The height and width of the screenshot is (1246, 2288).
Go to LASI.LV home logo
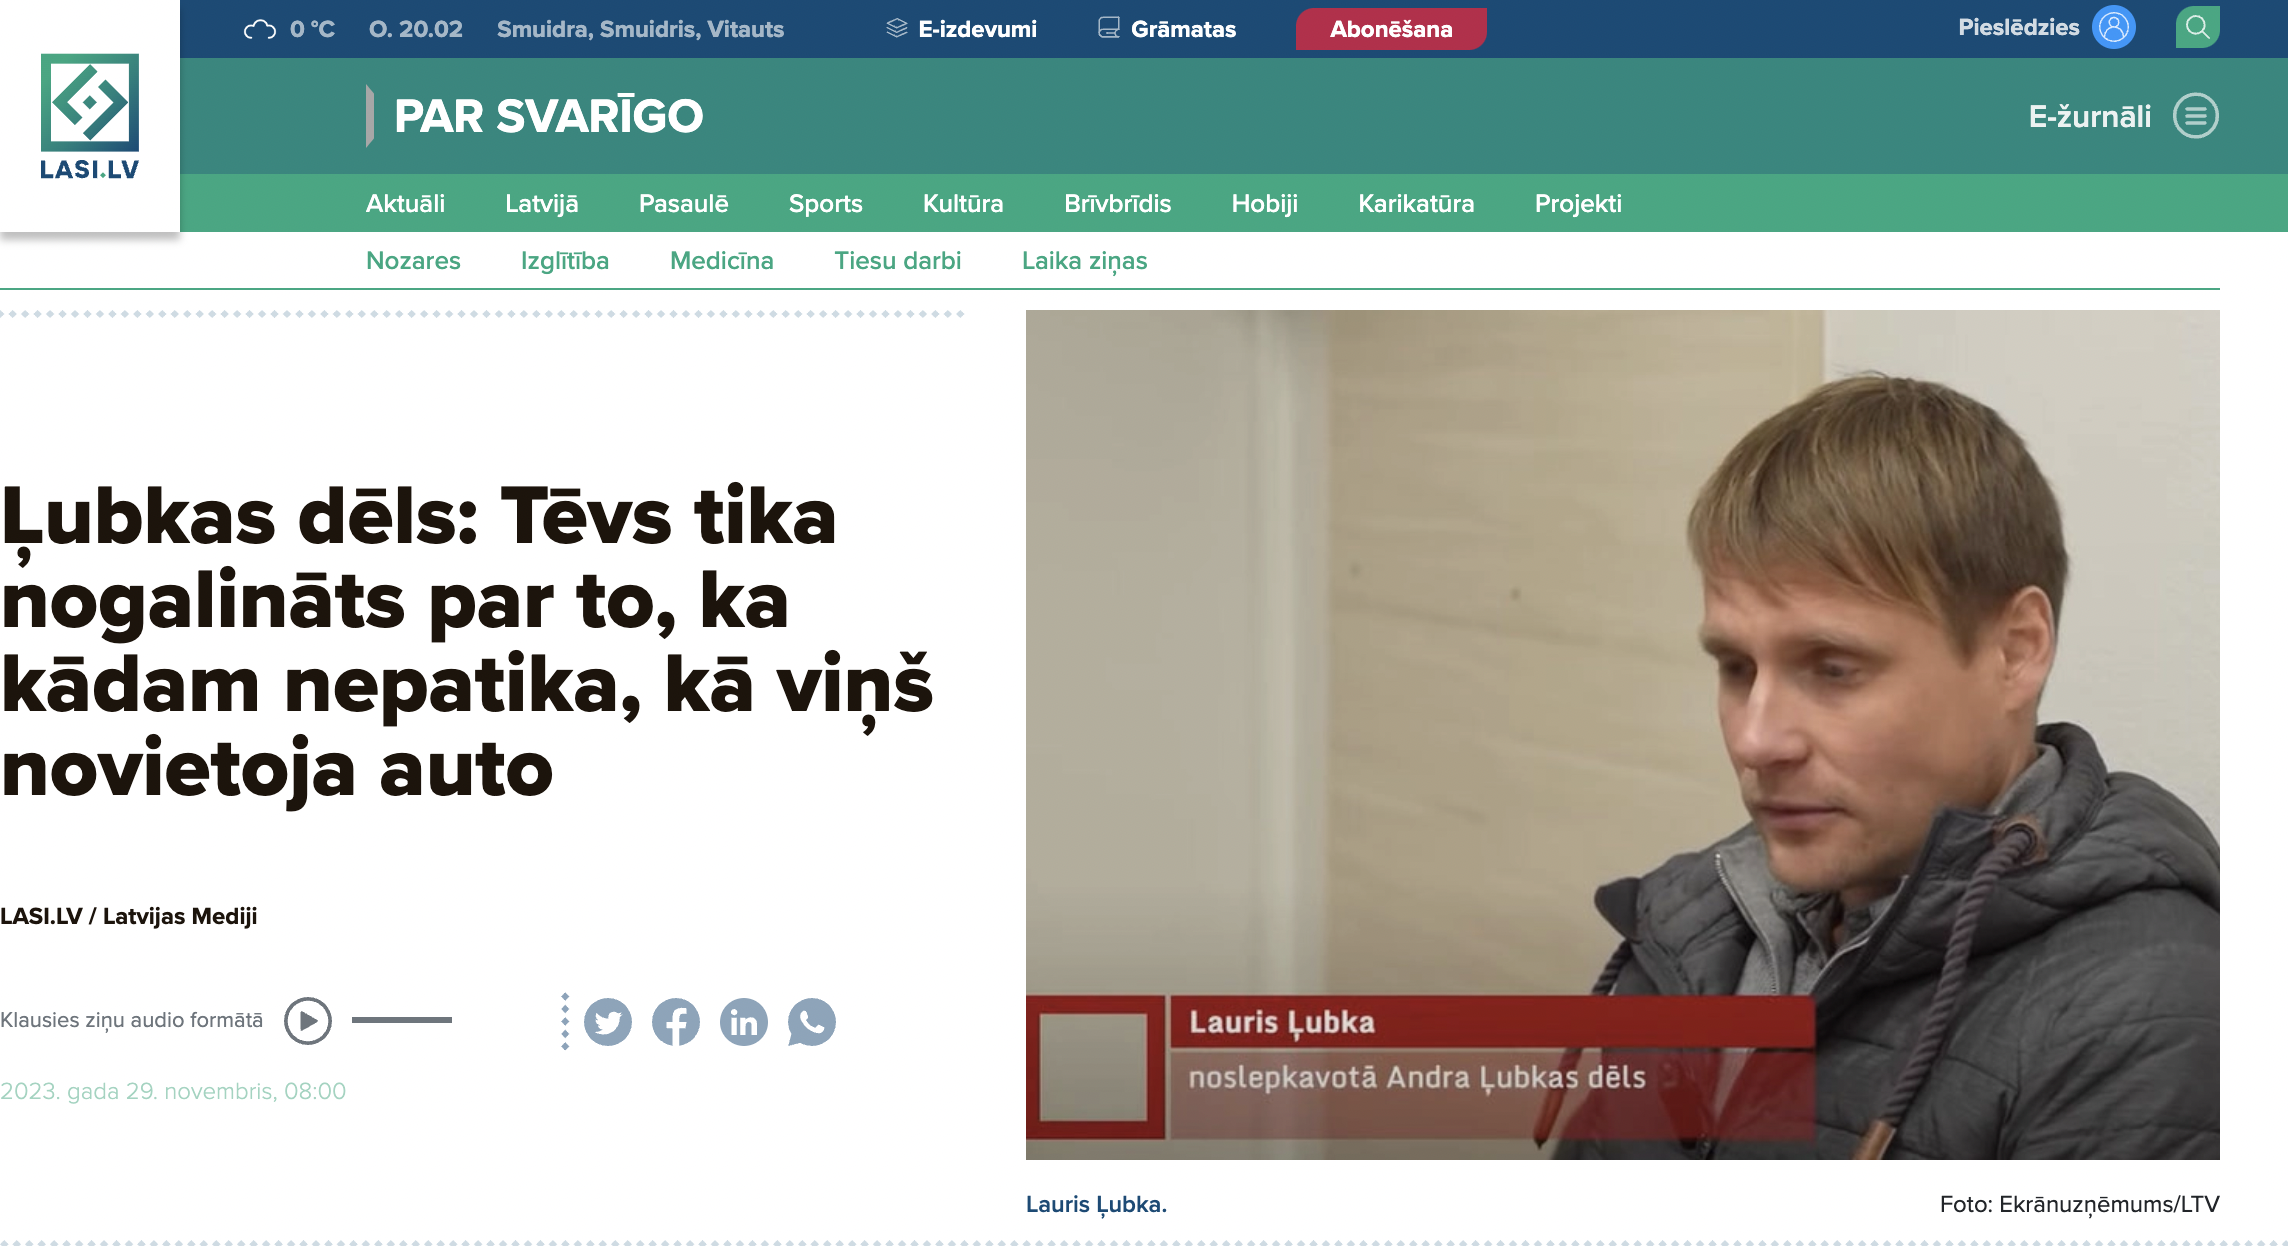90,116
